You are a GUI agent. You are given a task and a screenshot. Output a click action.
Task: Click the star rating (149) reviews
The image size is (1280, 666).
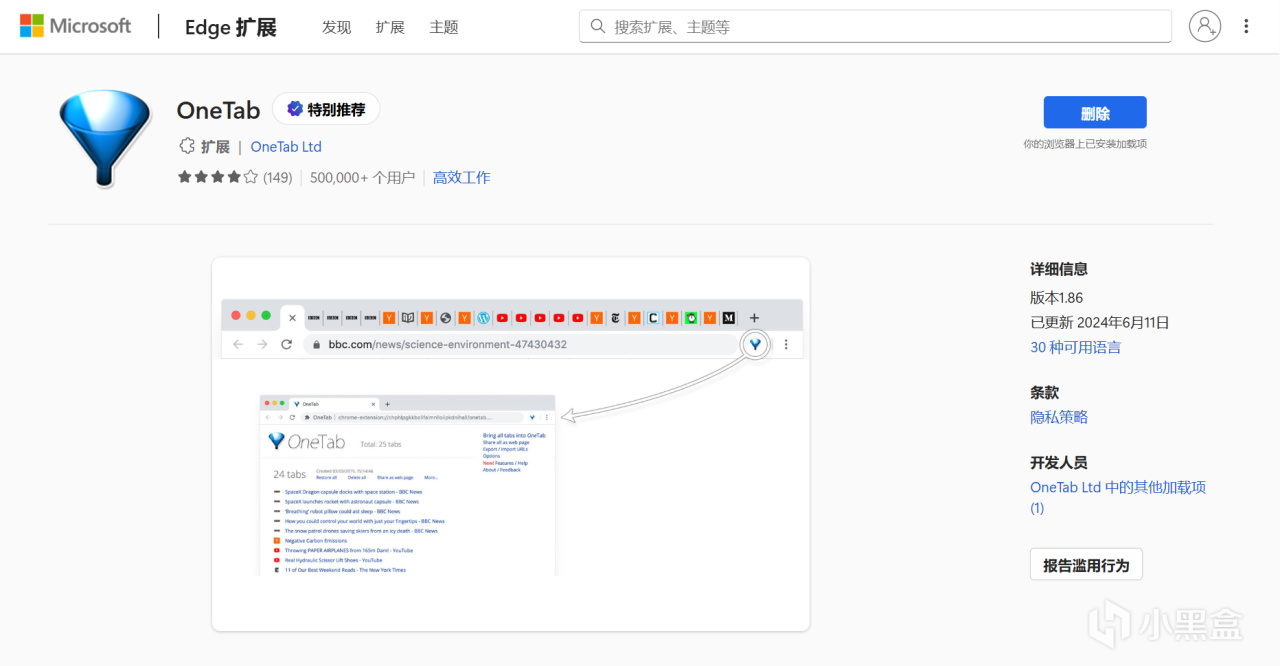[235, 177]
